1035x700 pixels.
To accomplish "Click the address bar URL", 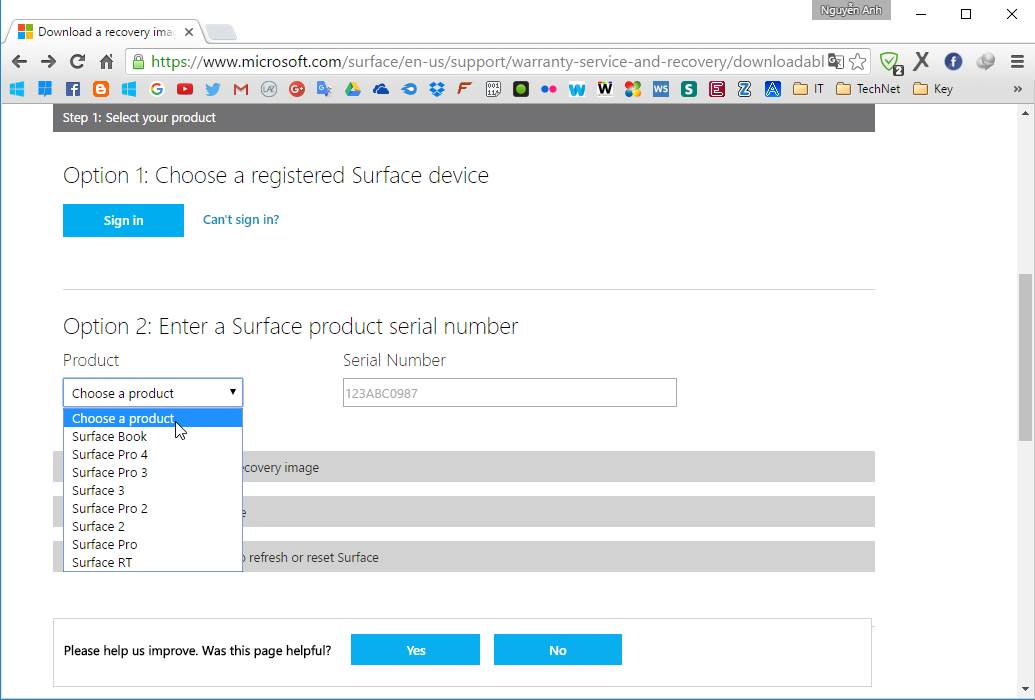I will [487, 61].
